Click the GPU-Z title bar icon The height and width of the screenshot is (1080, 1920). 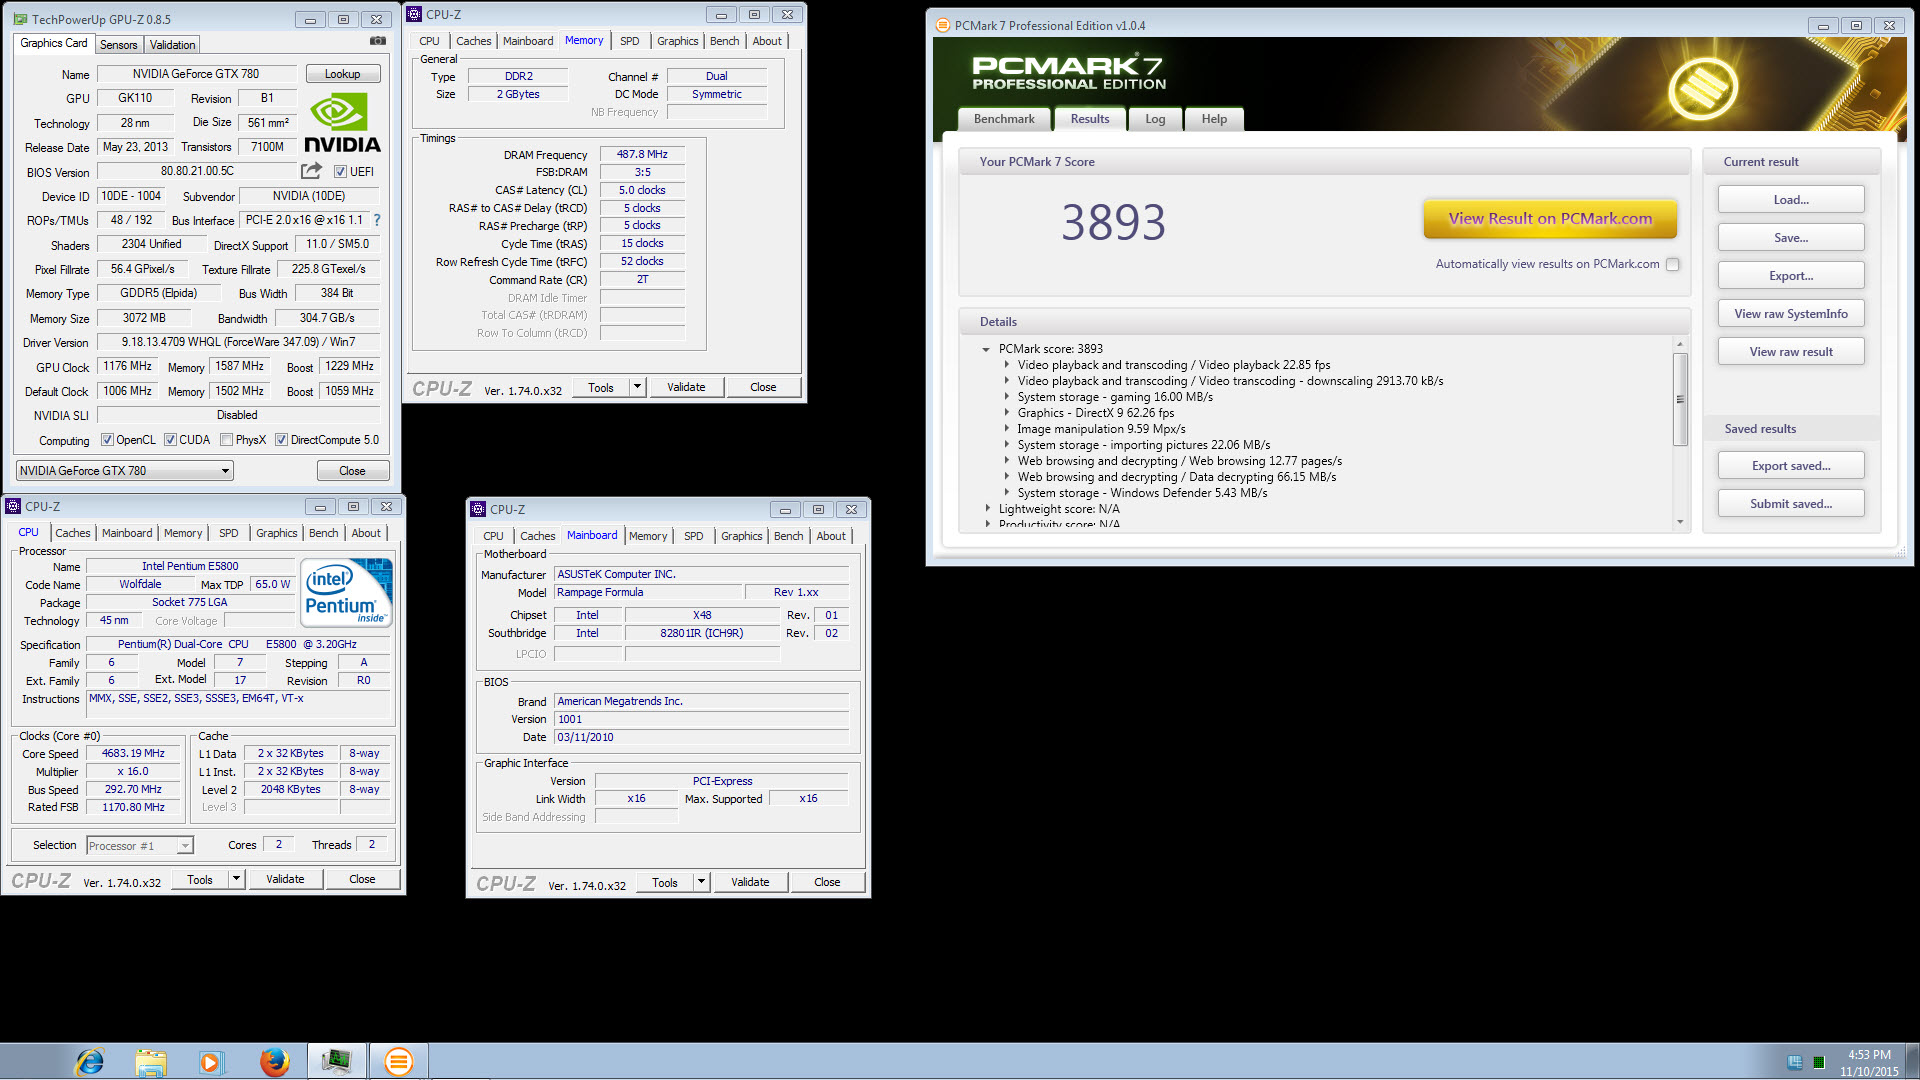(x=20, y=19)
